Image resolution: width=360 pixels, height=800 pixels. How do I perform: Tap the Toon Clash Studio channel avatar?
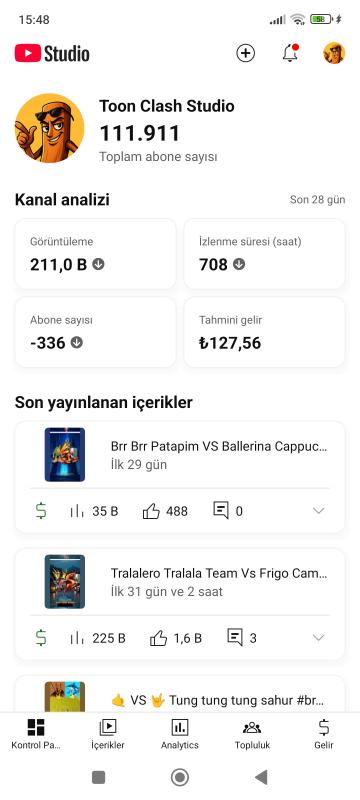pos(49,128)
